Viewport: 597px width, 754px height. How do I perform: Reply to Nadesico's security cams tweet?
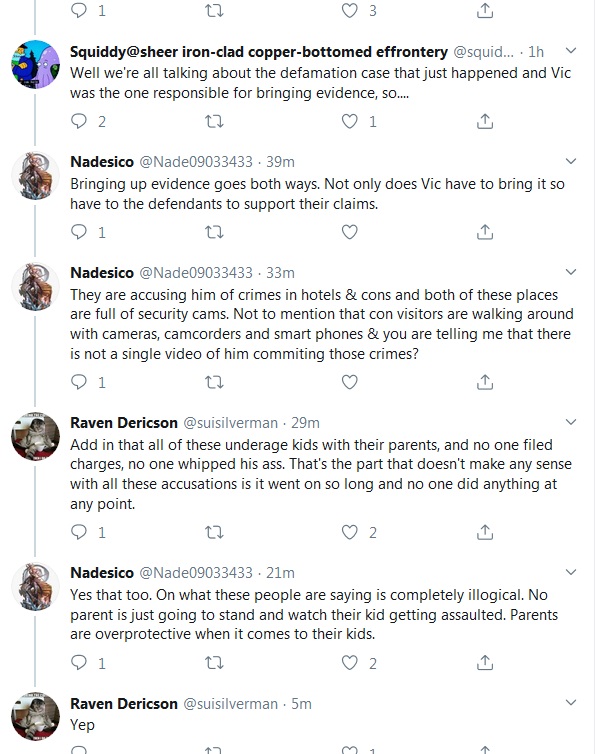click(79, 382)
